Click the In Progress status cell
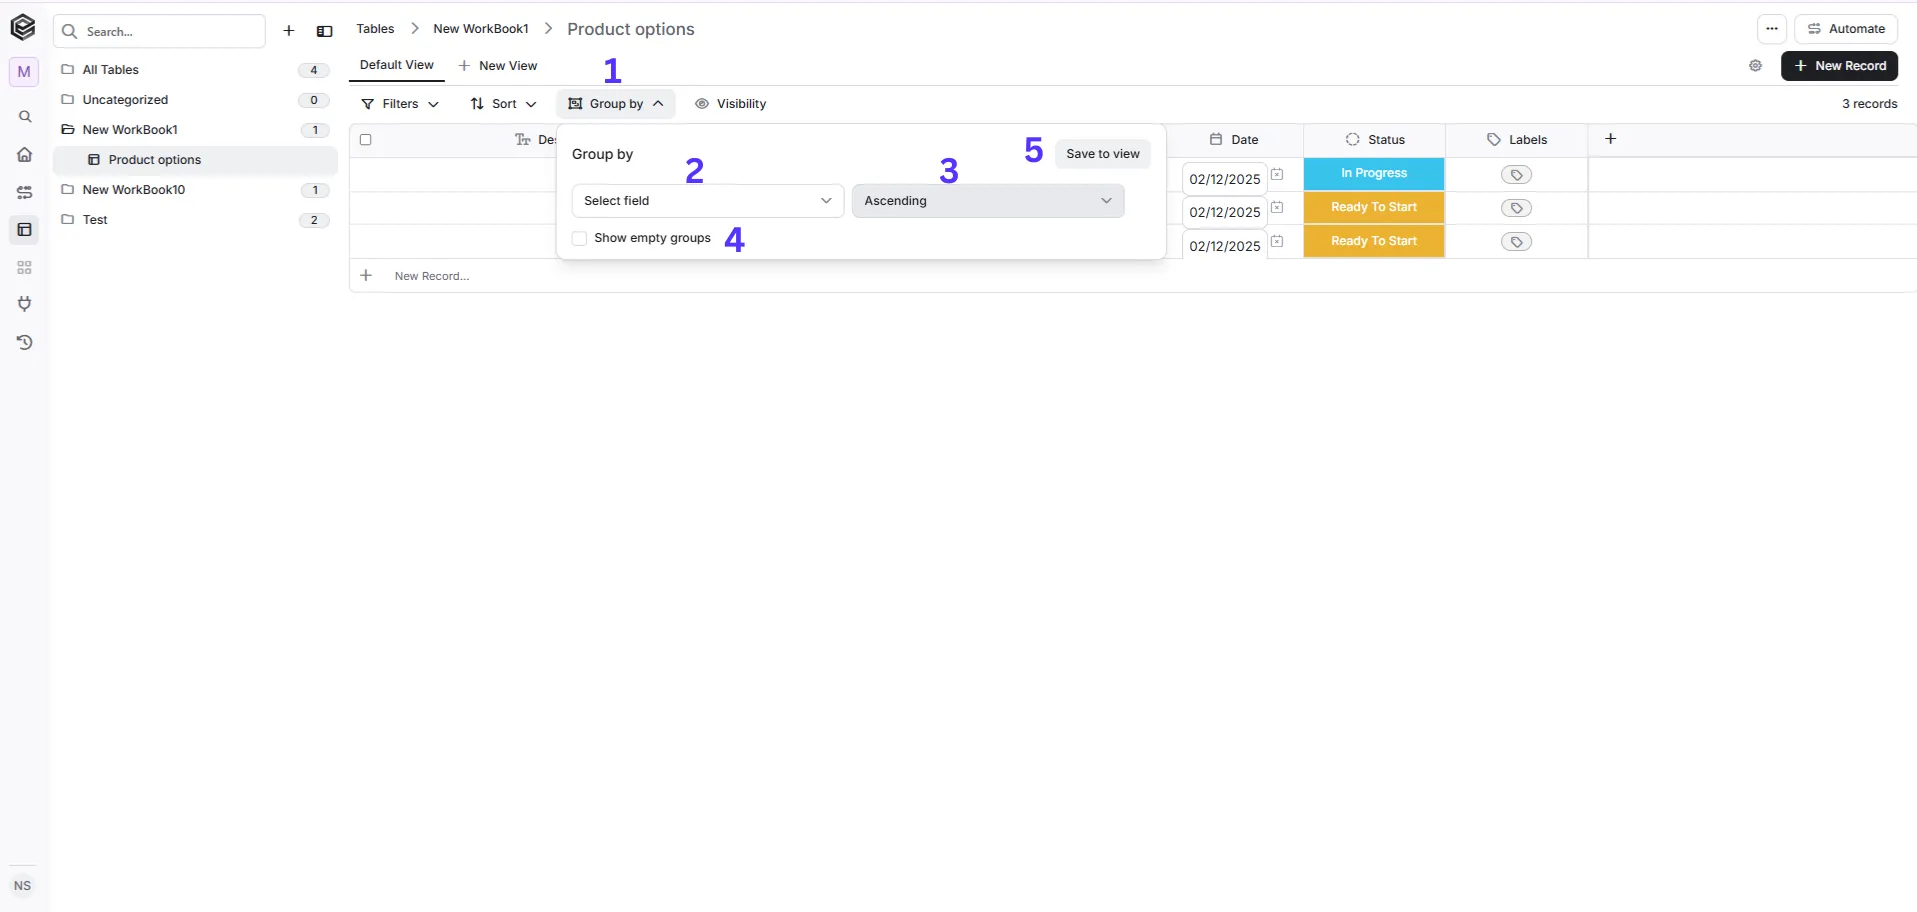The width and height of the screenshot is (1917, 912). [x=1374, y=174]
